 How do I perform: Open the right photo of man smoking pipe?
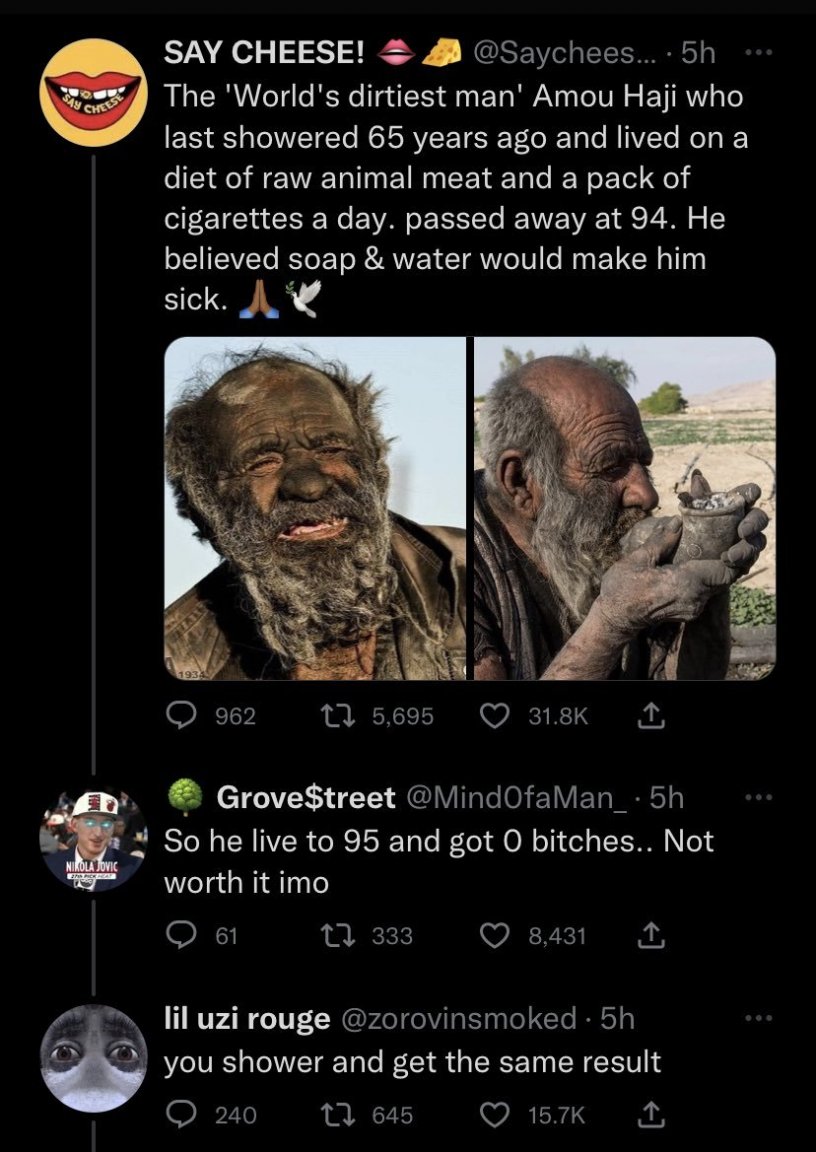(x=625, y=508)
